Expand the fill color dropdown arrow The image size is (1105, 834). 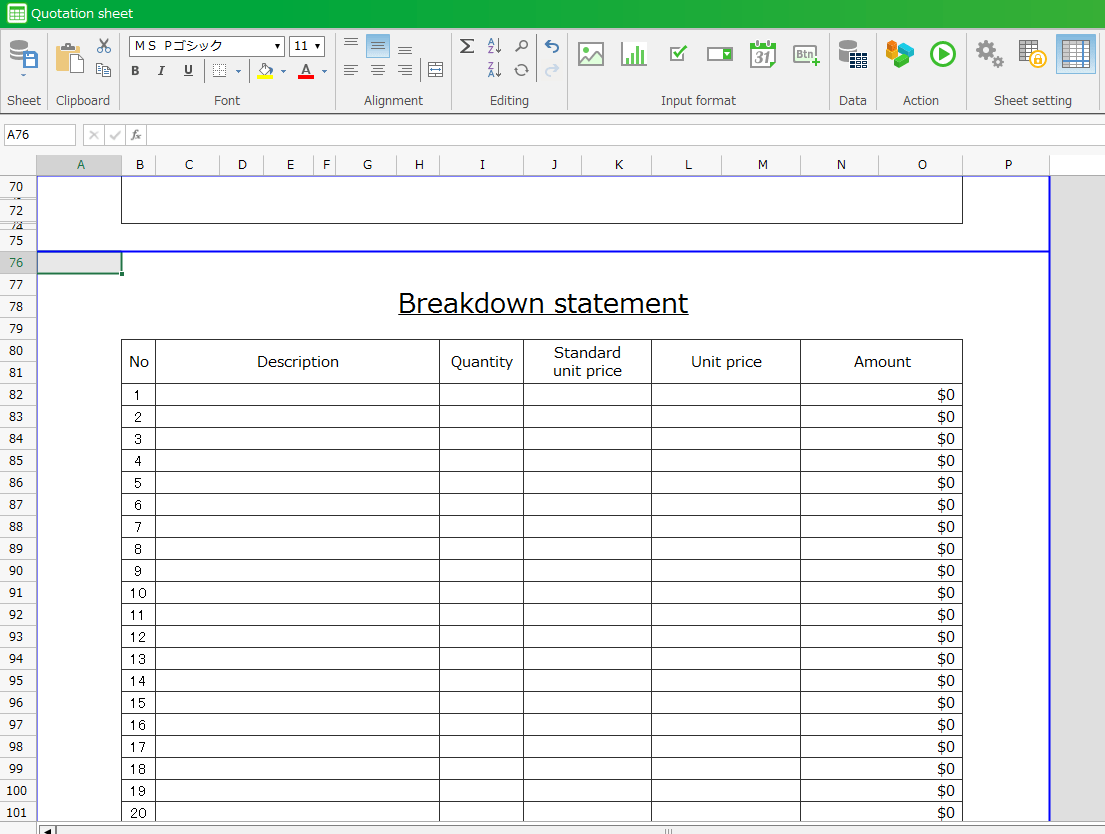pos(283,72)
